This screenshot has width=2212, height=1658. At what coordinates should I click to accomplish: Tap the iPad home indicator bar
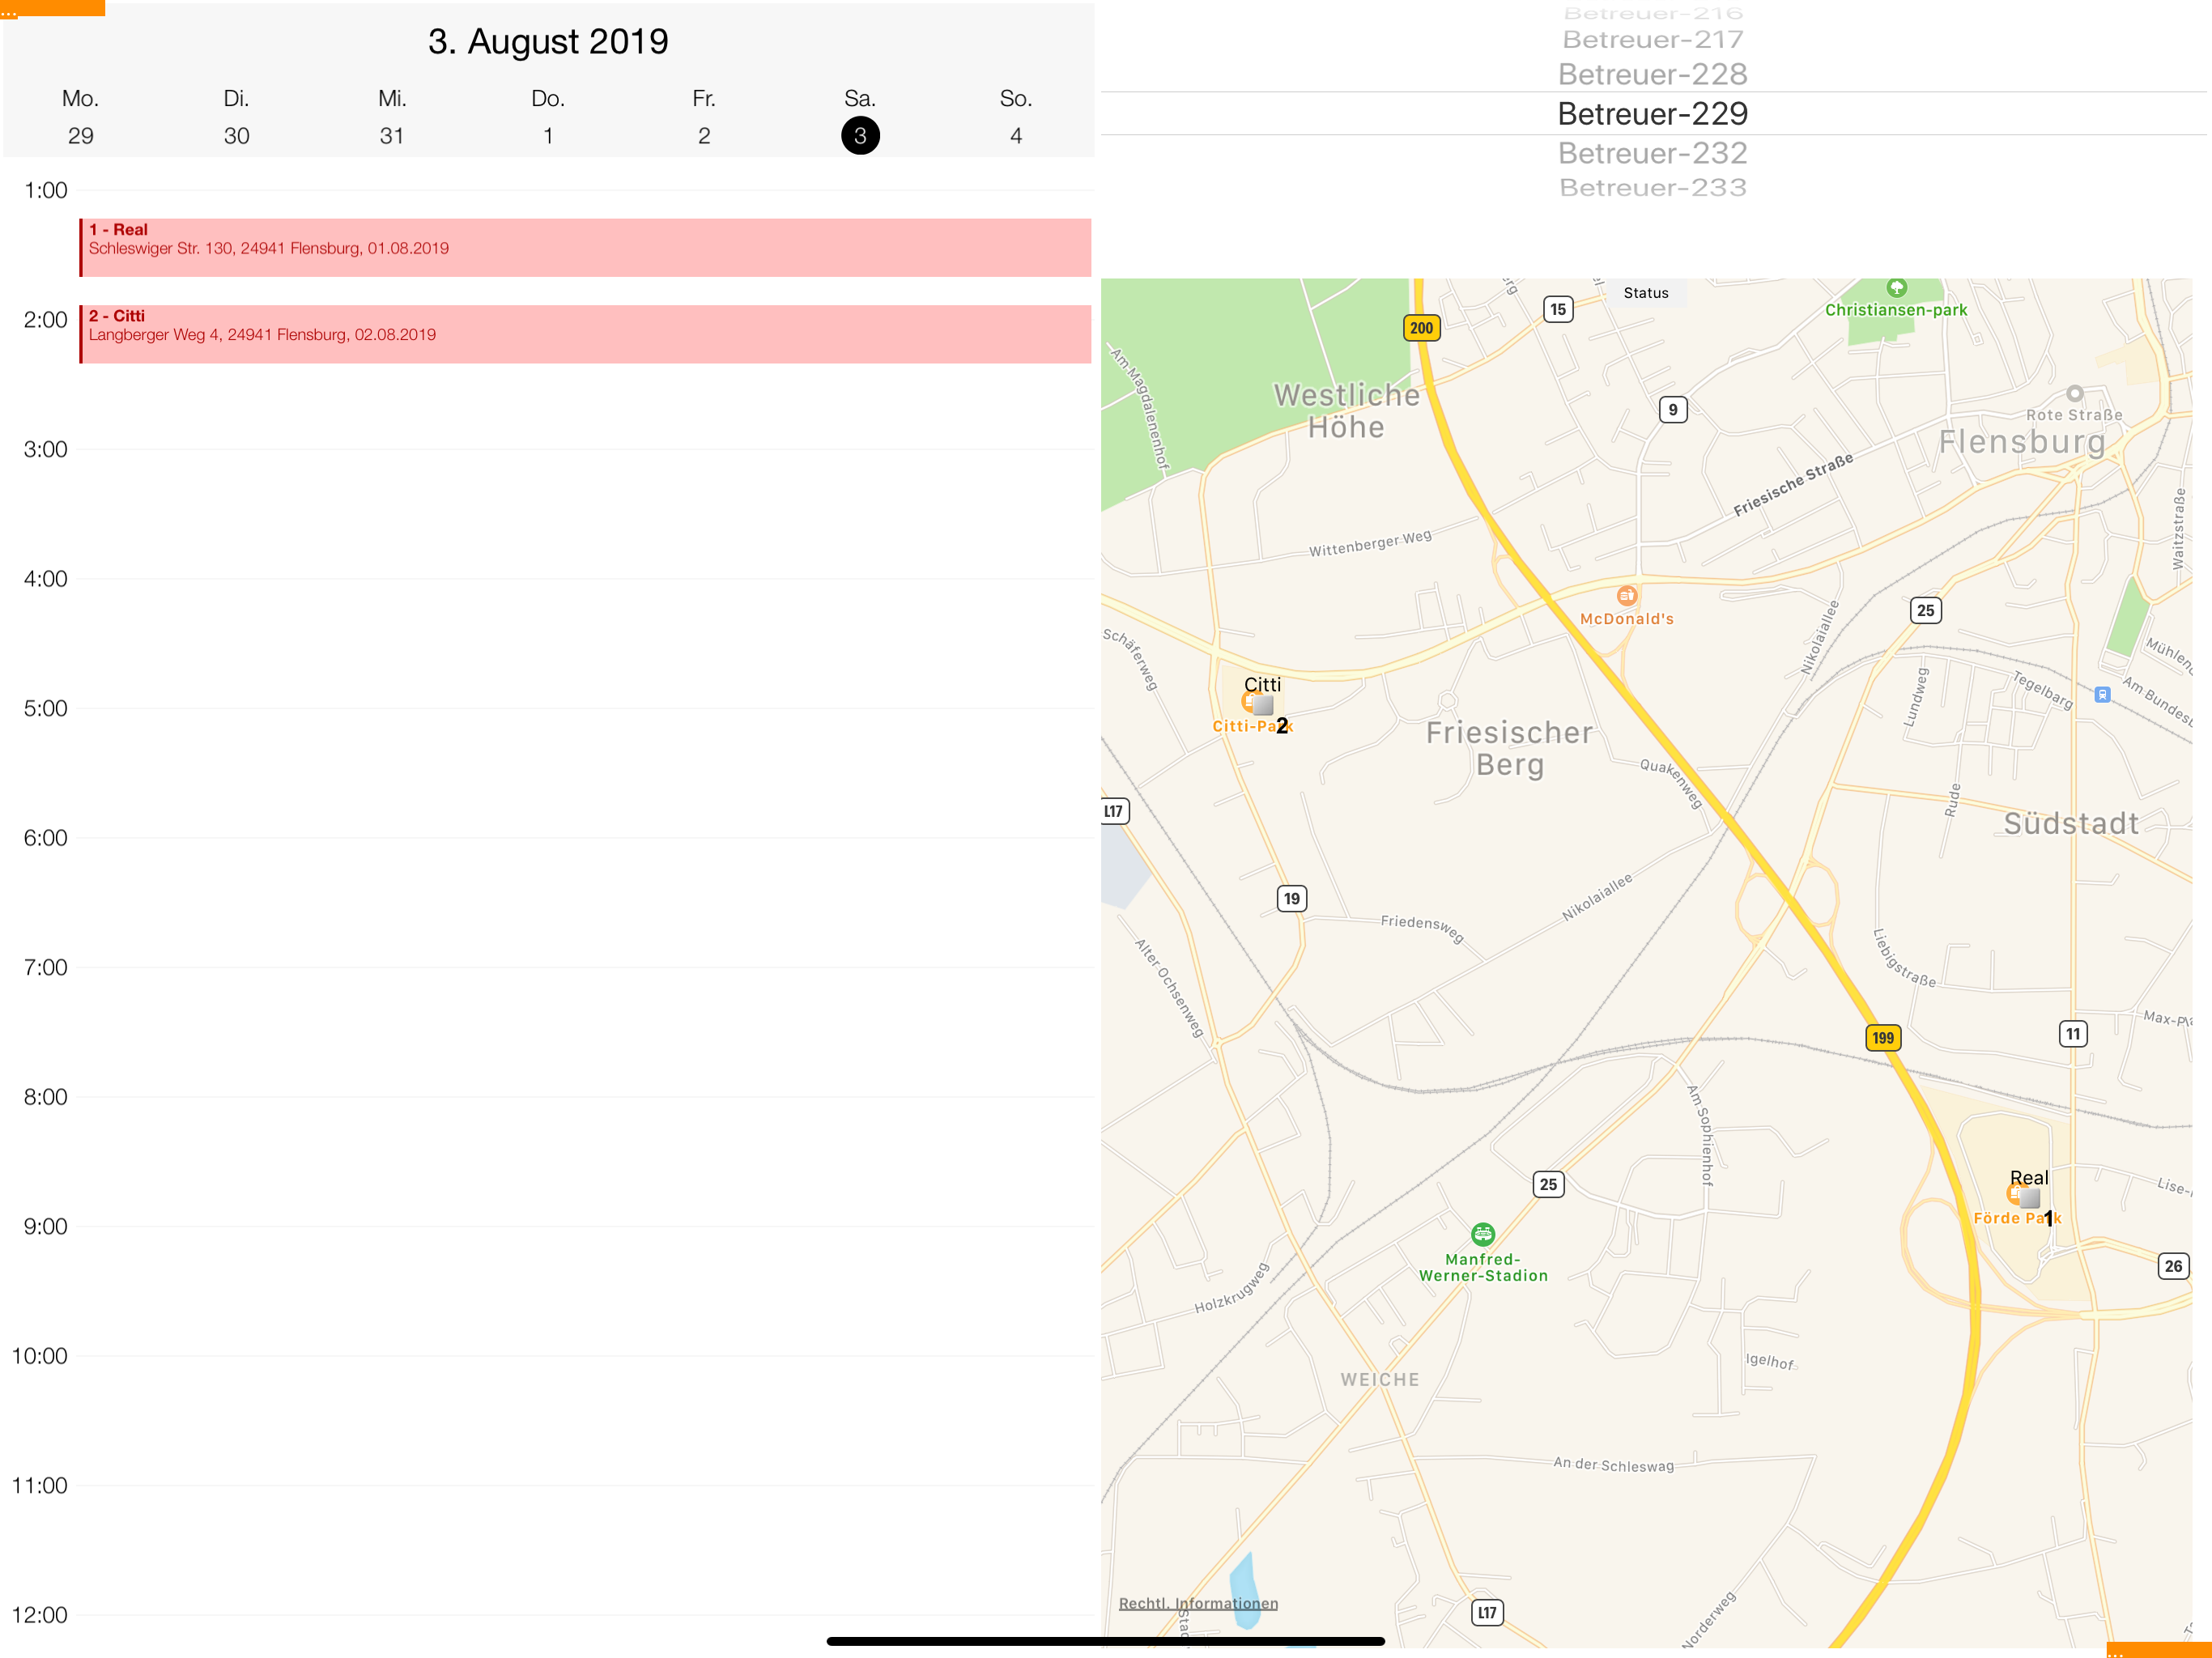(x=1106, y=1641)
